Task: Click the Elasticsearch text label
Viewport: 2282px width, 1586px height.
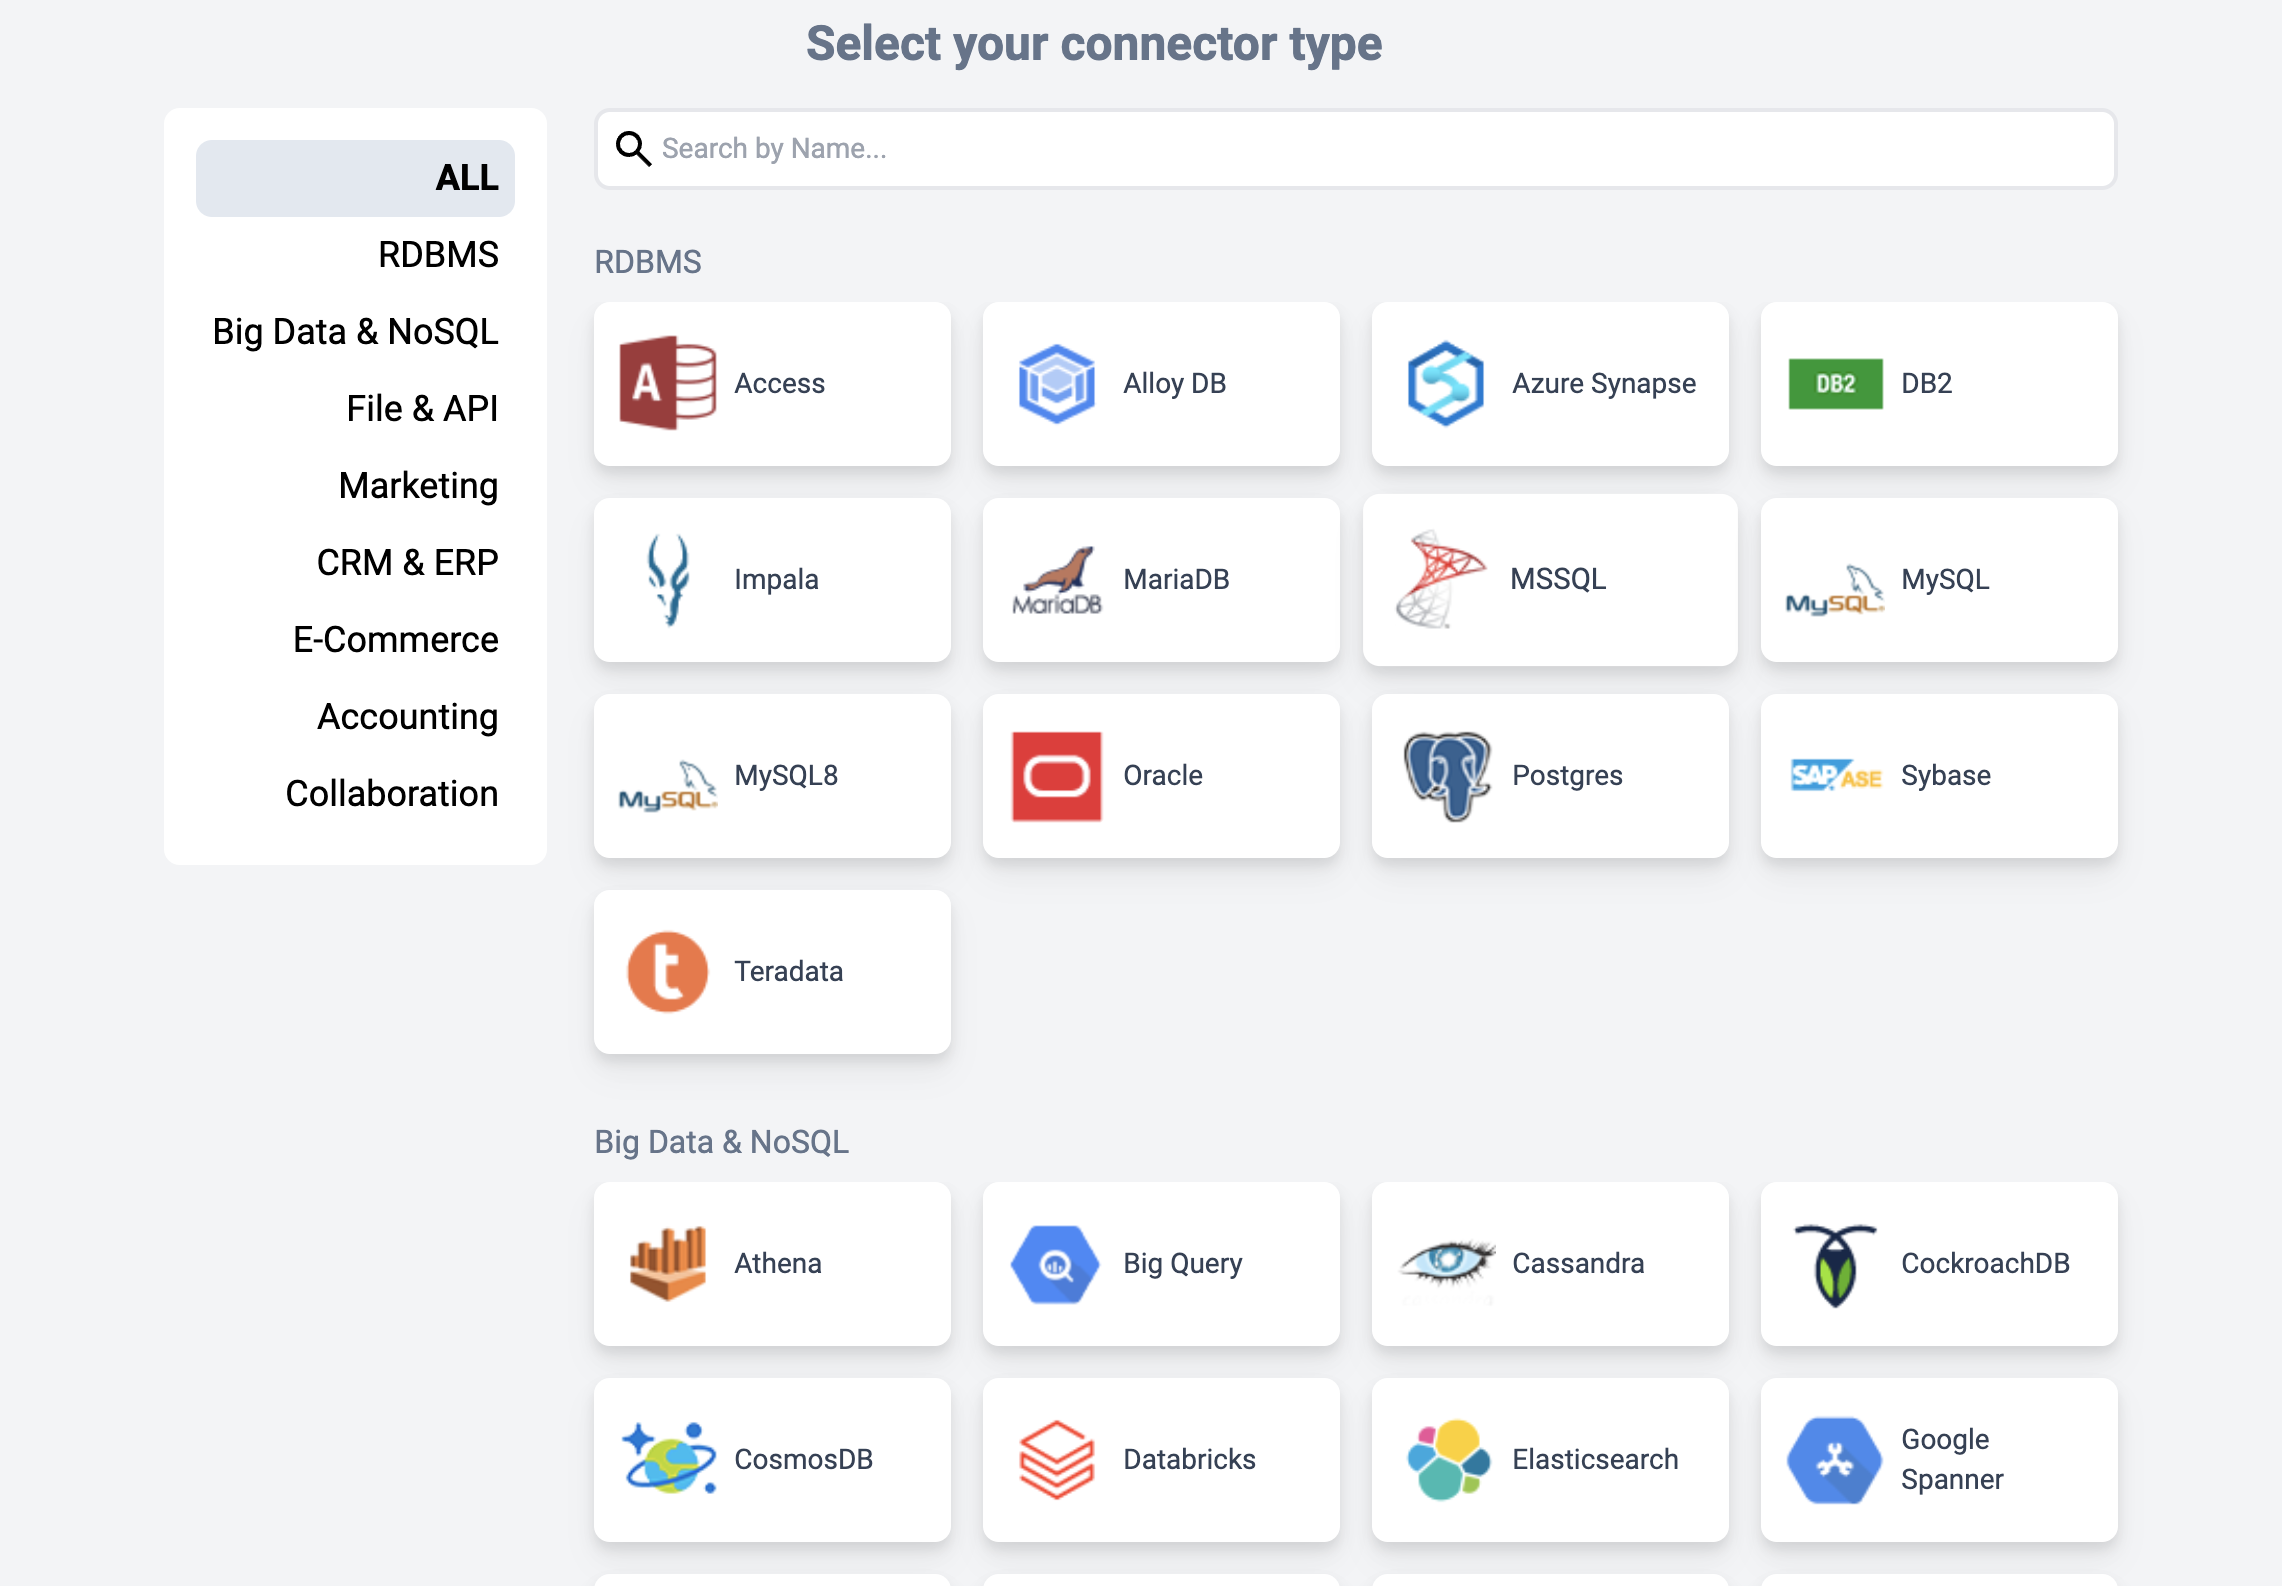Action: (1595, 1460)
